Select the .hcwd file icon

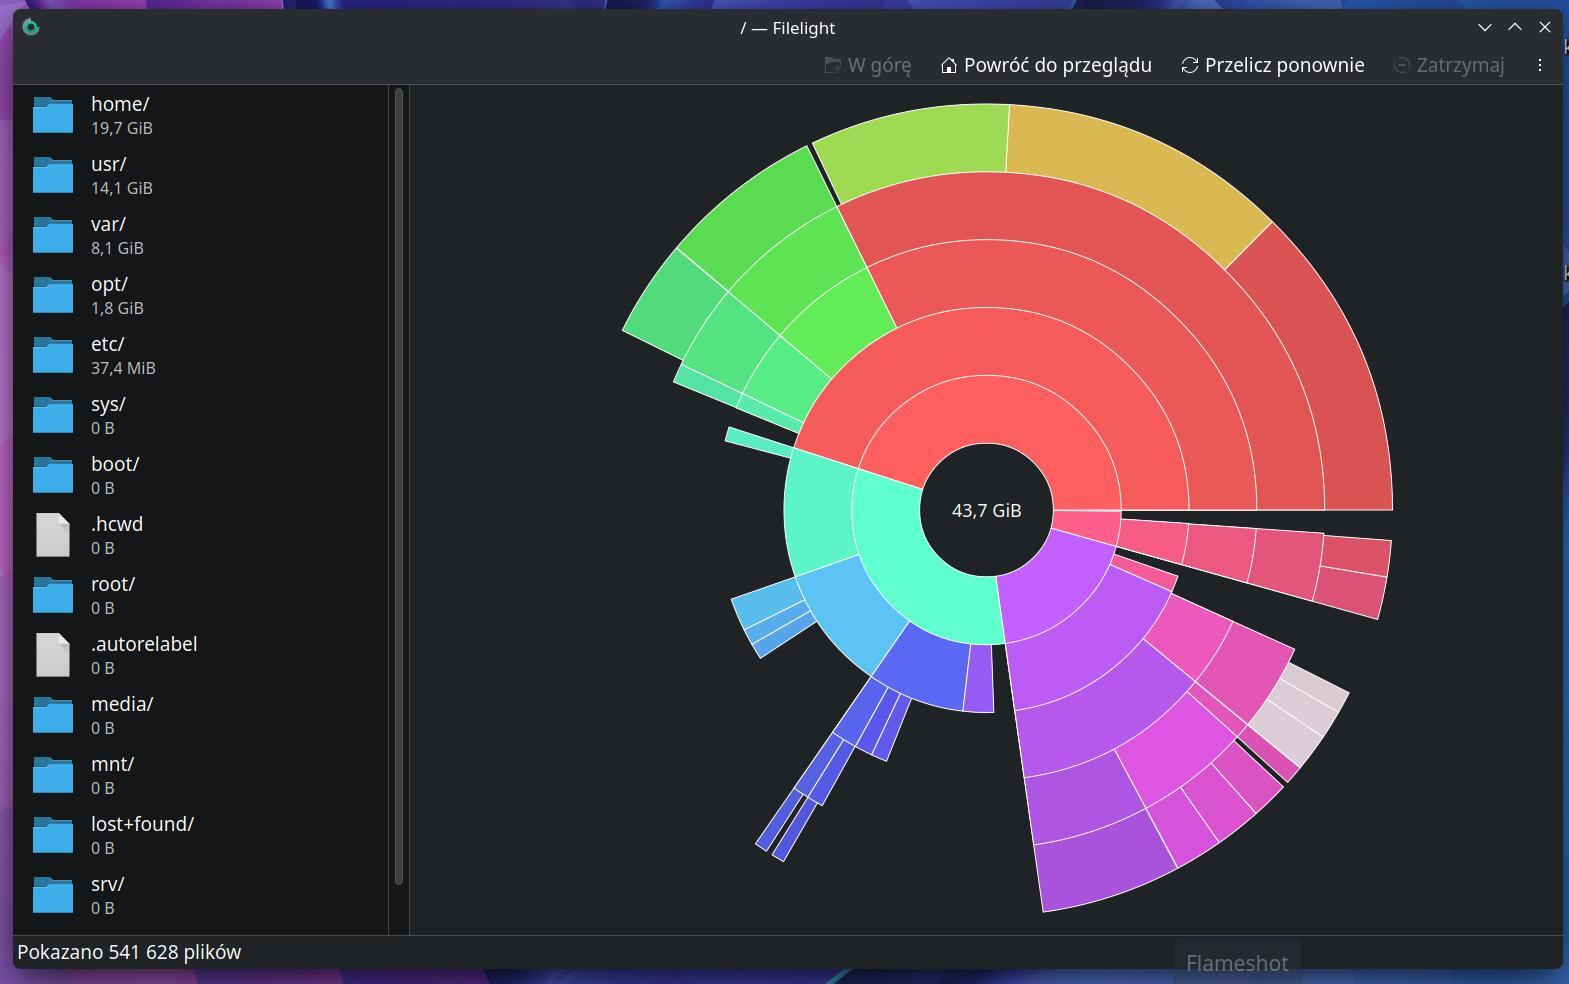(53, 535)
